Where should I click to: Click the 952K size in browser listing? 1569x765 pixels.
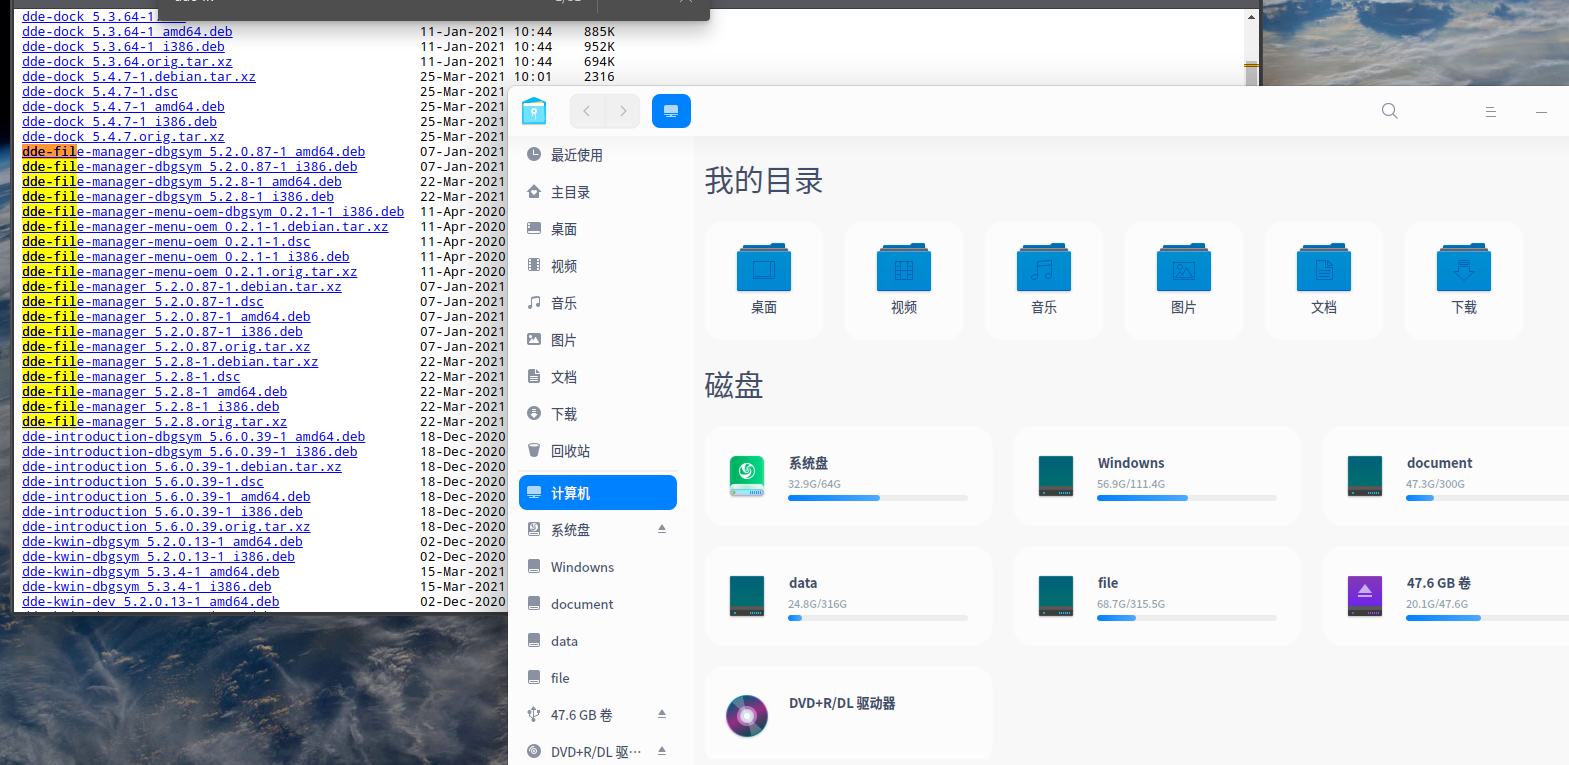pyautogui.click(x=599, y=47)
